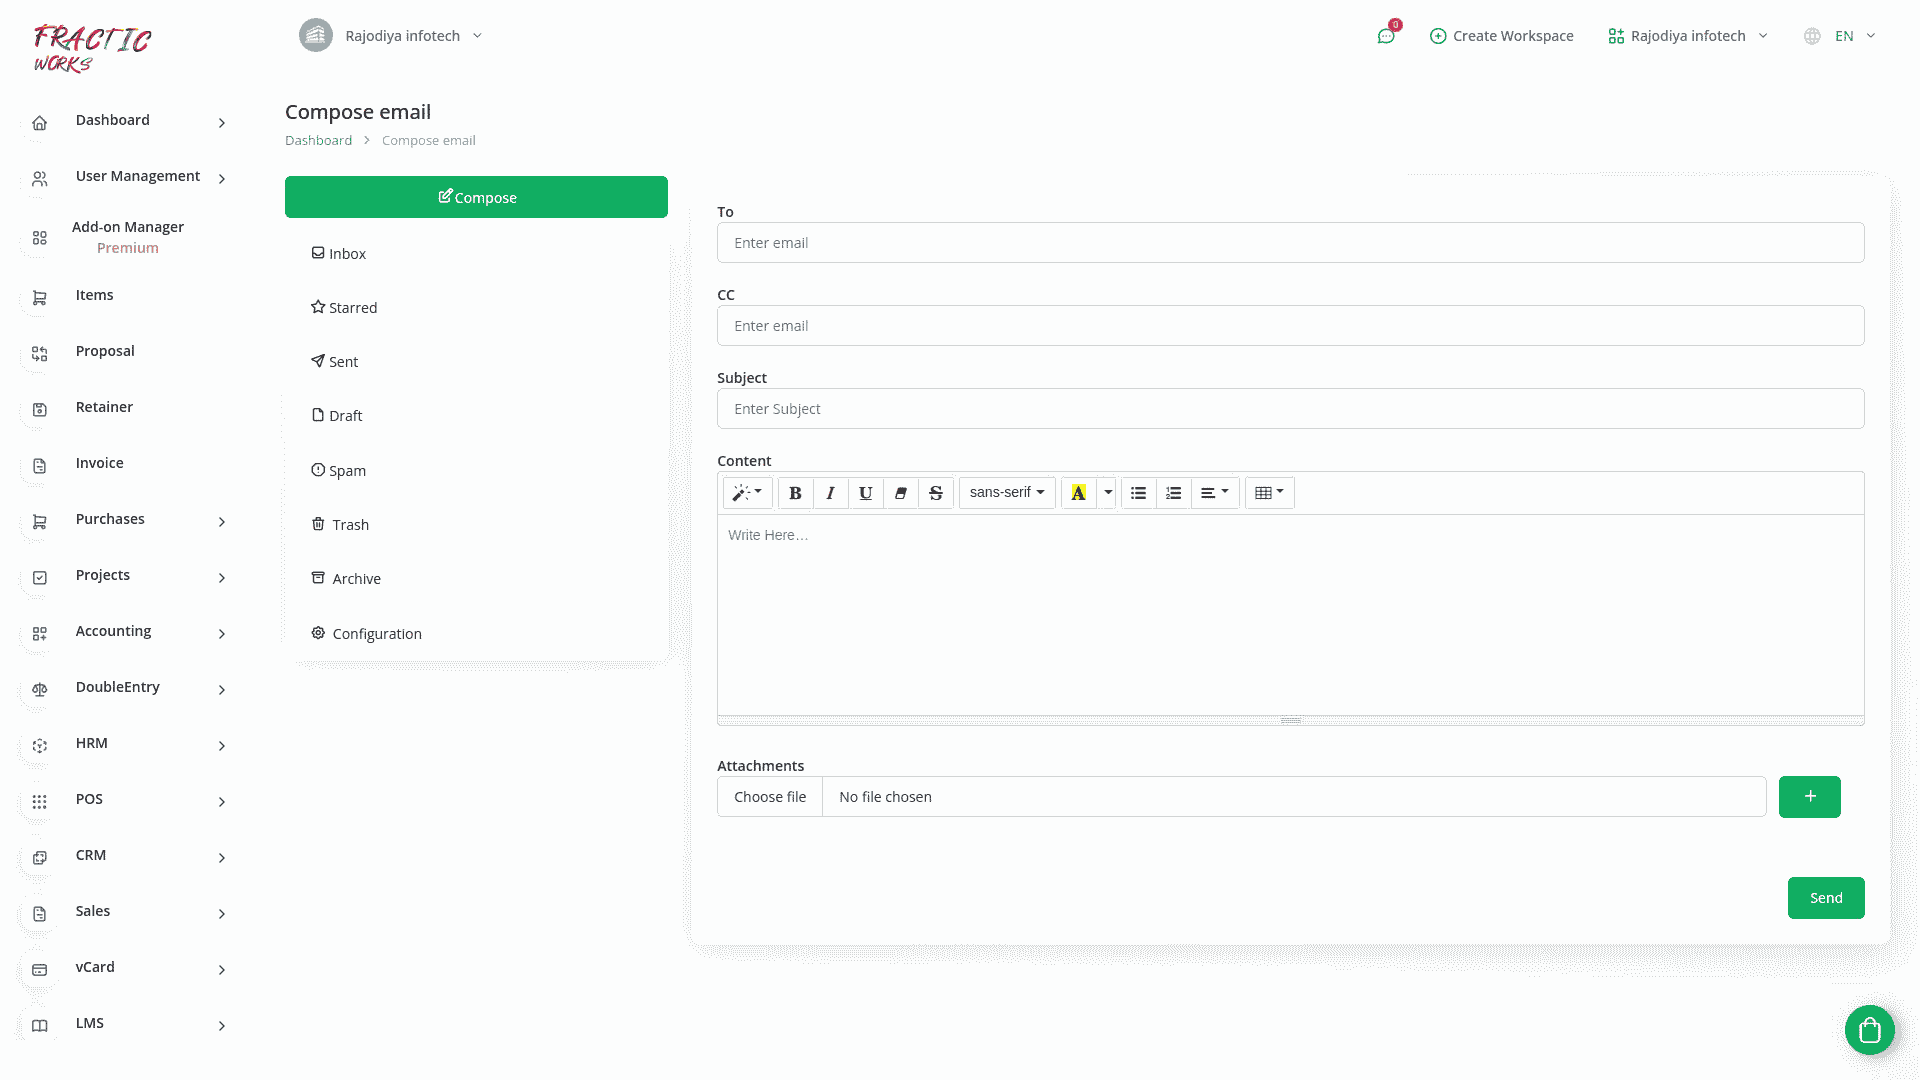The image size is (1920, 1080).
Task: Insert an ordered numbered list
Action: tap(1173, 493)
